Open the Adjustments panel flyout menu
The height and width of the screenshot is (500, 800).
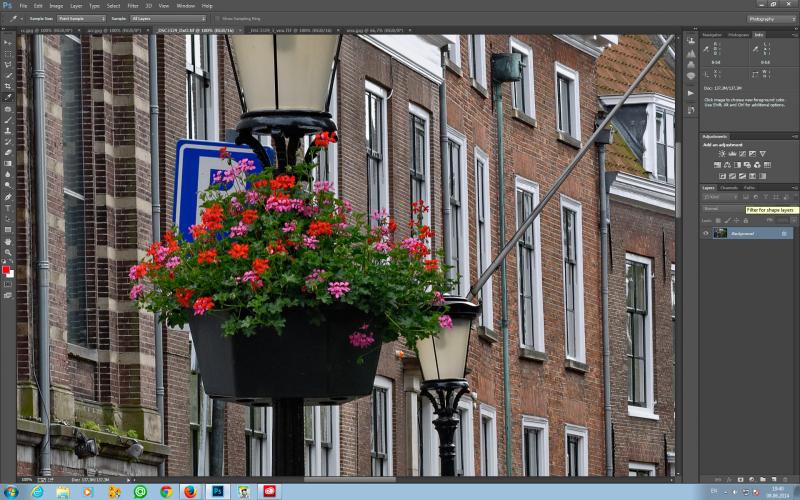[795, 137]
